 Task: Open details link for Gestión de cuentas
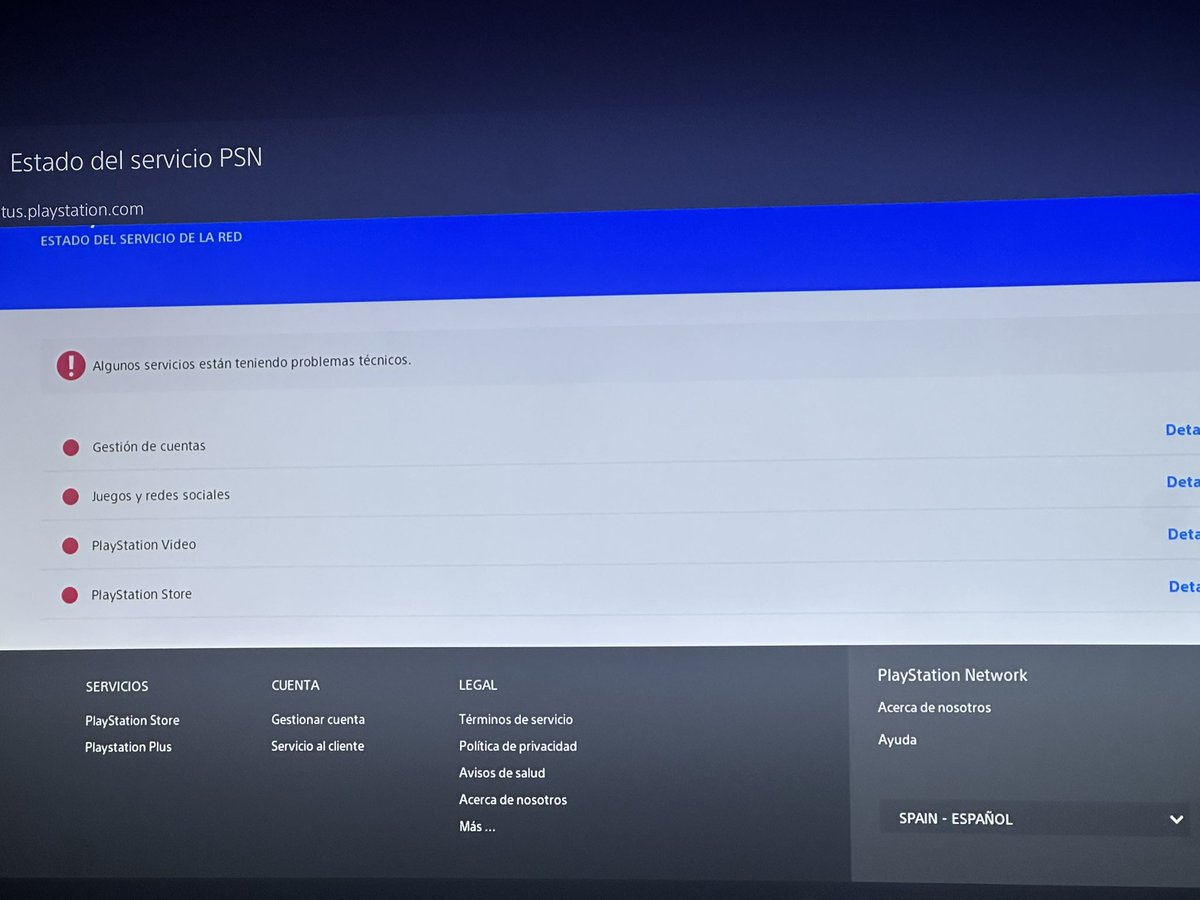click(x=1182, y=430)
